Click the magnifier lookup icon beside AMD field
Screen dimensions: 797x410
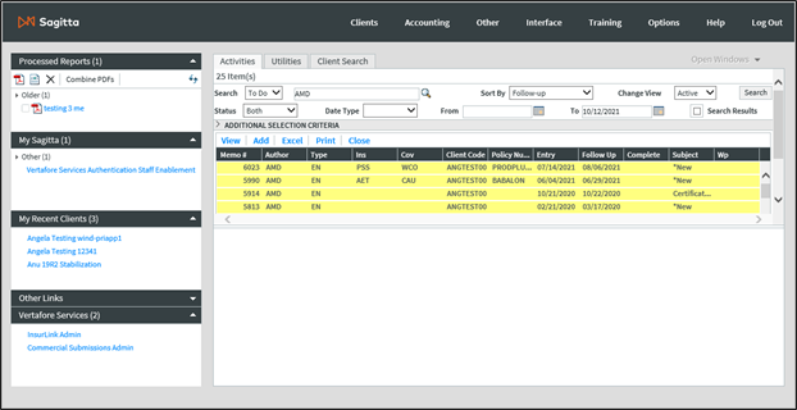pos(425,93)
